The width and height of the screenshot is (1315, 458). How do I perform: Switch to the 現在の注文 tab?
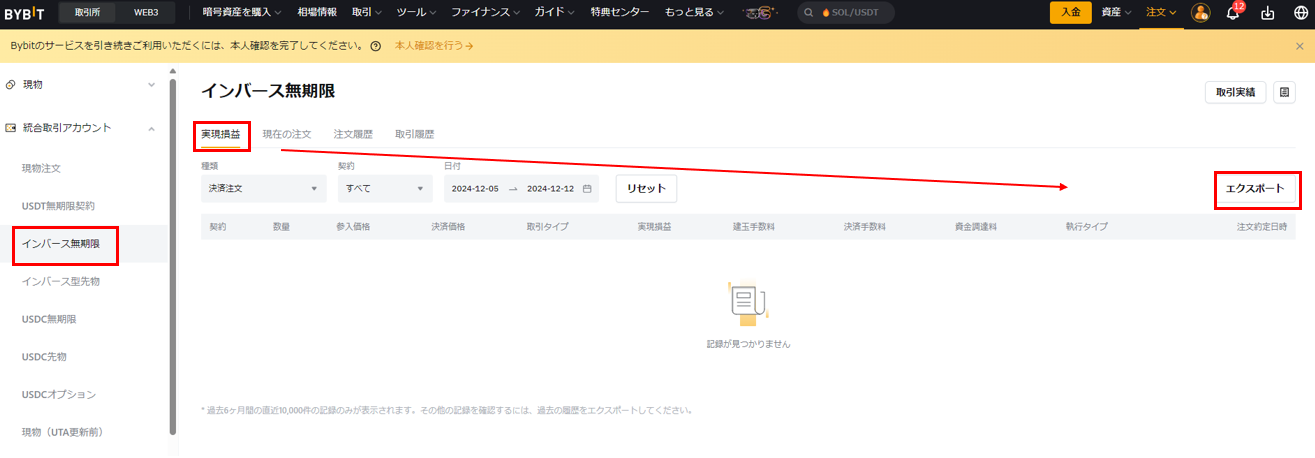coord(286,134)
